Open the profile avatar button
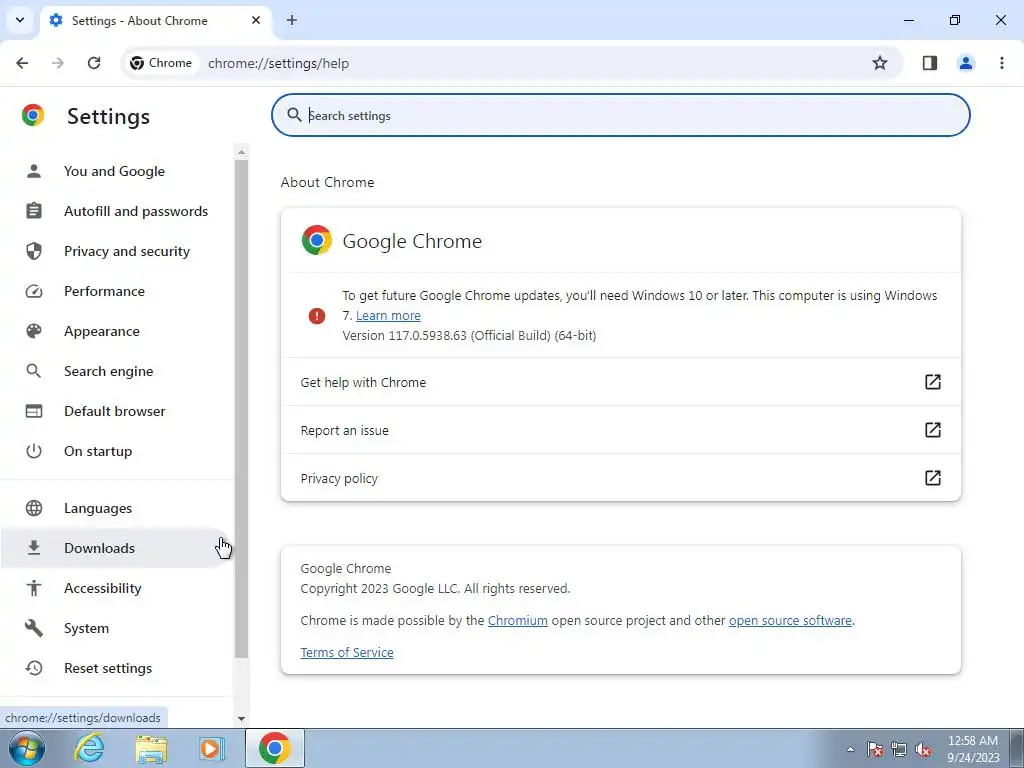The image size is (1024, 768). tap(966, 63)
